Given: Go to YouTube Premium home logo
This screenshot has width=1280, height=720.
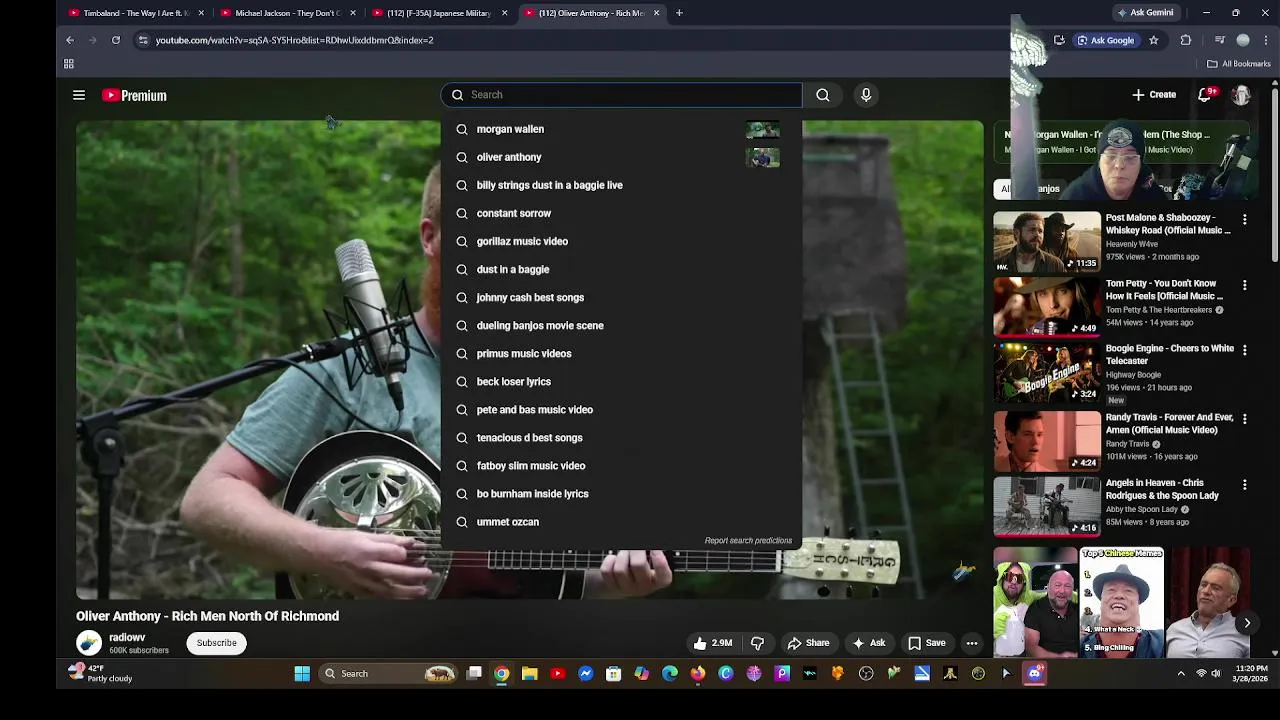Looking at the screenshot, I should [x=134, y=95].
